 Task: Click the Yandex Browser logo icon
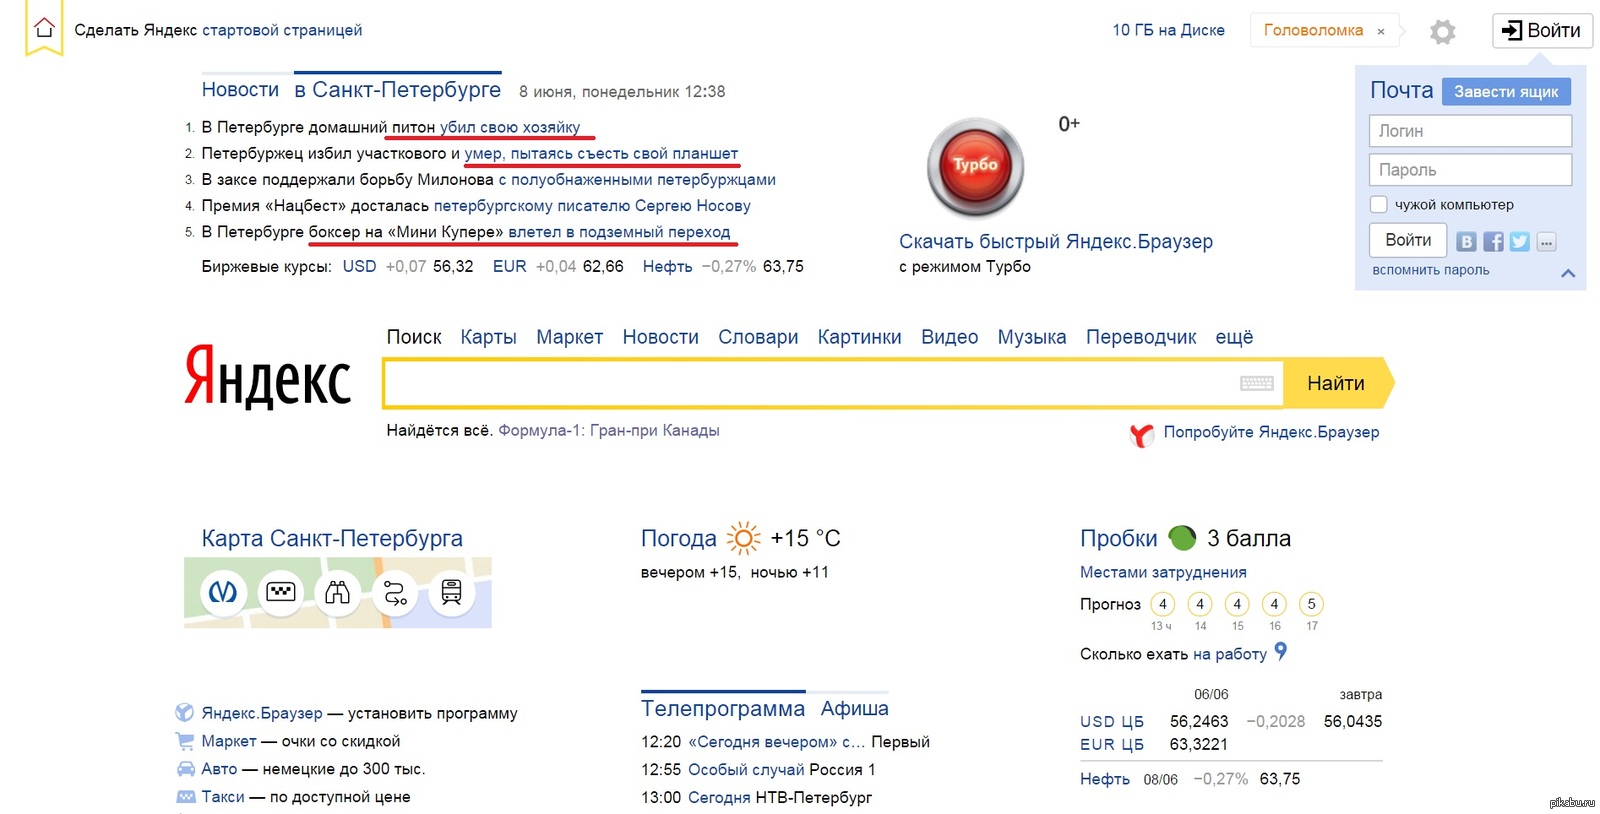(x=1141, y=434)
